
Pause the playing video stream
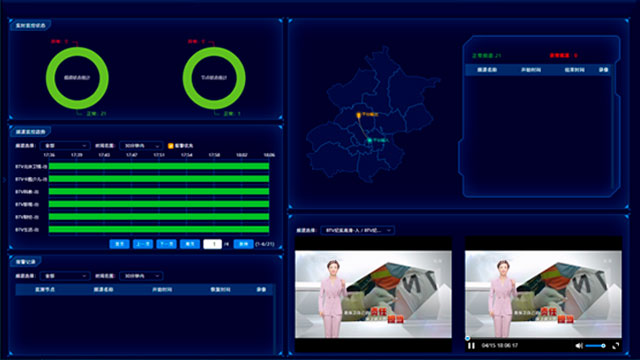coord(471,346)
